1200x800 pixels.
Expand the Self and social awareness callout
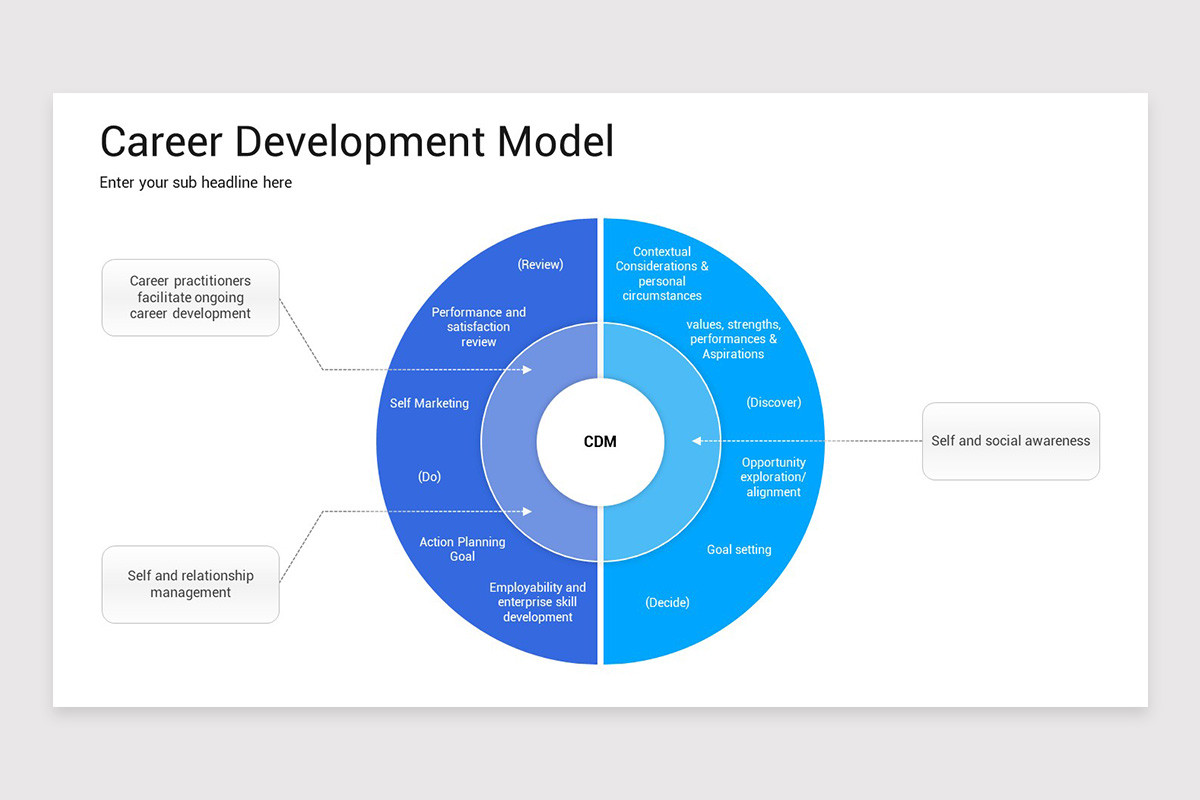click(1010, 440)
